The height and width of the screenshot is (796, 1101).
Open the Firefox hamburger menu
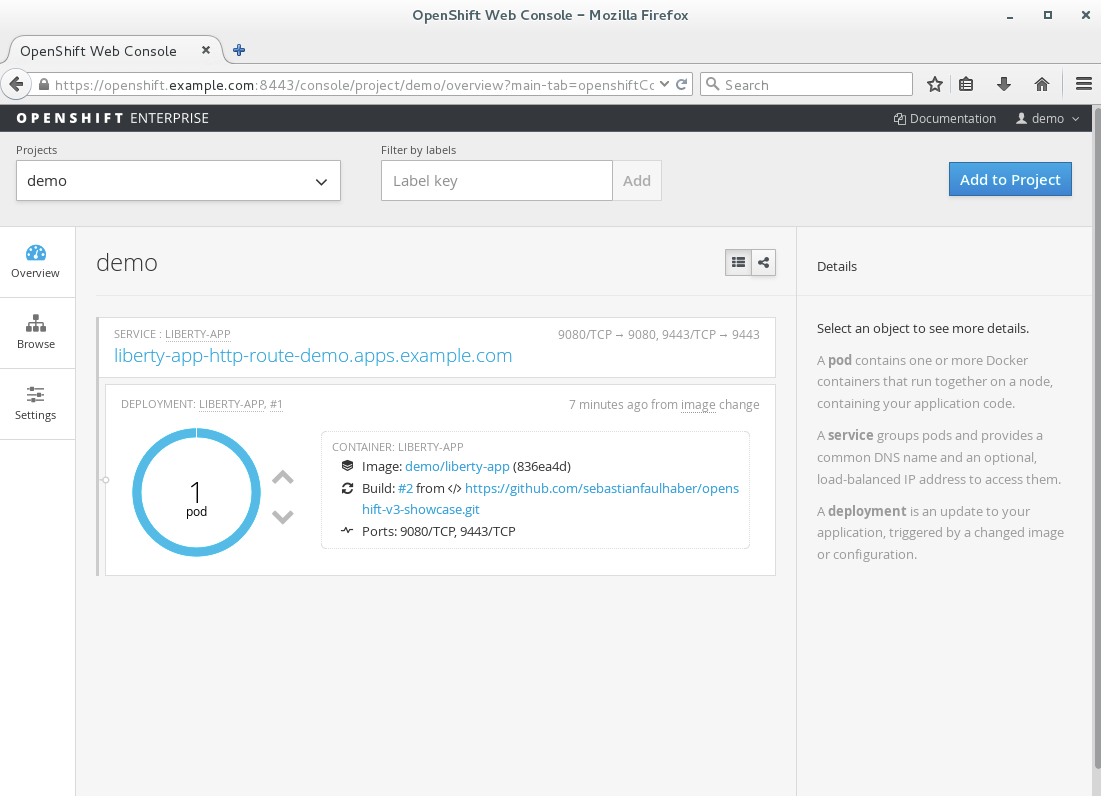point(1083,84)
